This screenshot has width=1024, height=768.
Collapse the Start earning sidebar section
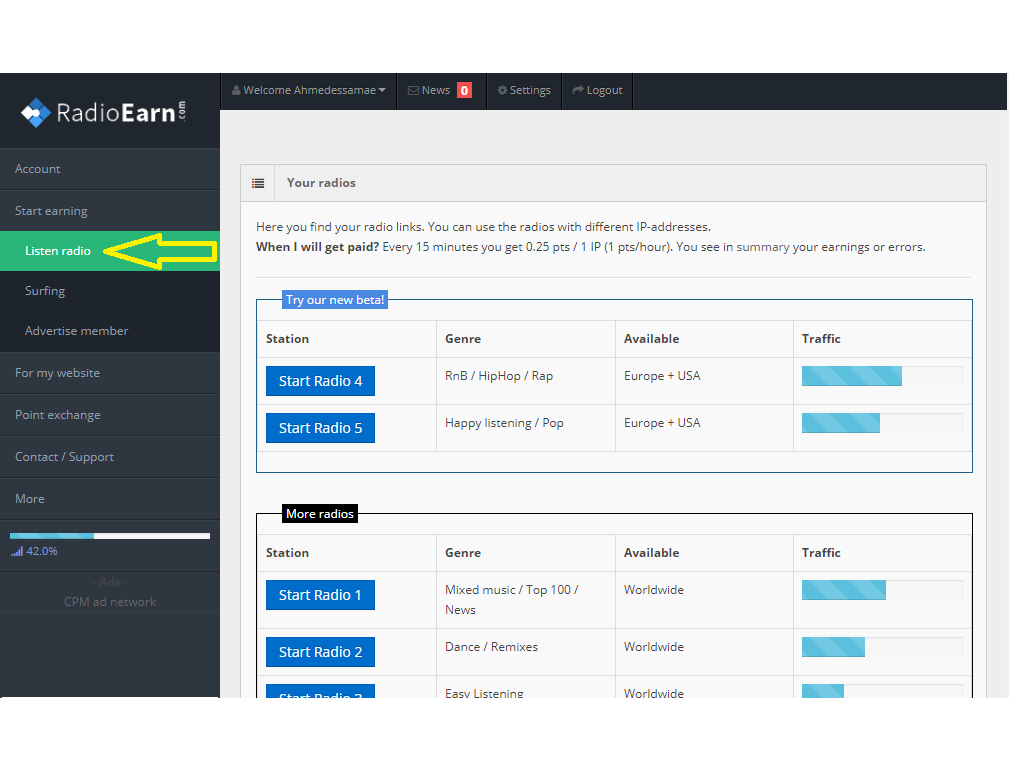click(110, 211)
